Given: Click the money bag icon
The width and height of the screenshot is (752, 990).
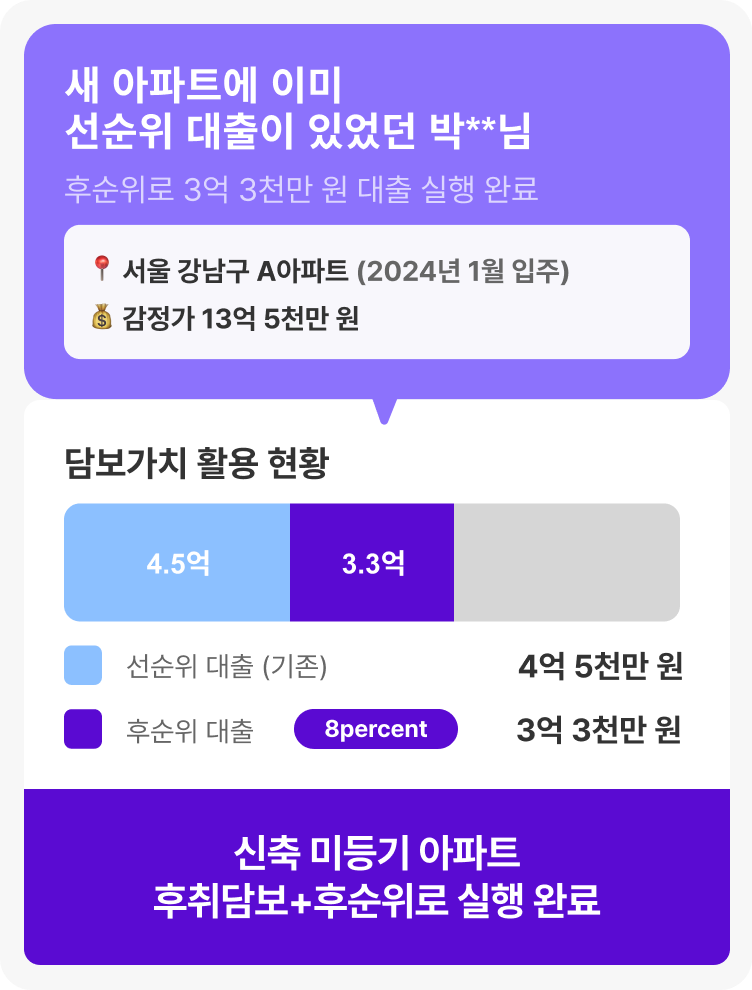Looking at the screenshot, I should (100, 319).
